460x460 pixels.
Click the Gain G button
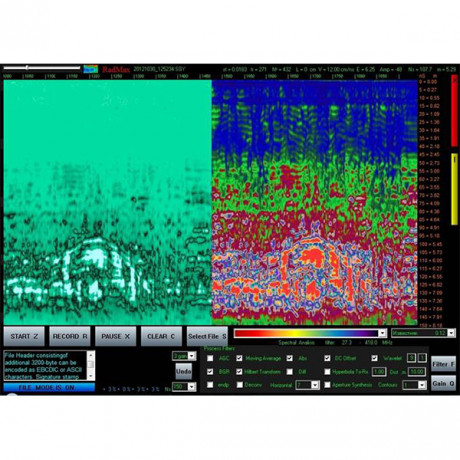point(443,383)
